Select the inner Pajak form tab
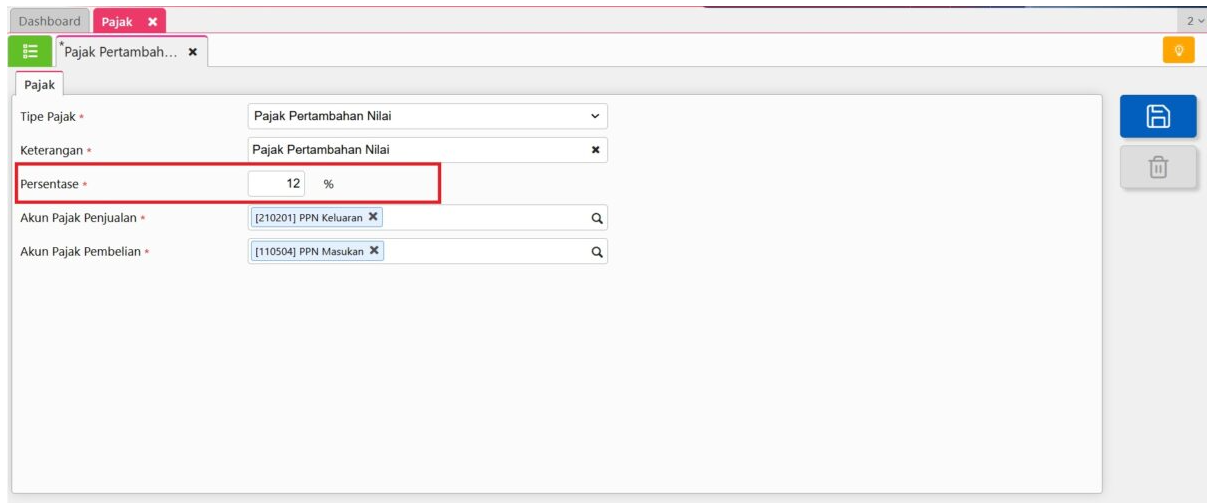The image size is (1219, 503). (39, 86)
